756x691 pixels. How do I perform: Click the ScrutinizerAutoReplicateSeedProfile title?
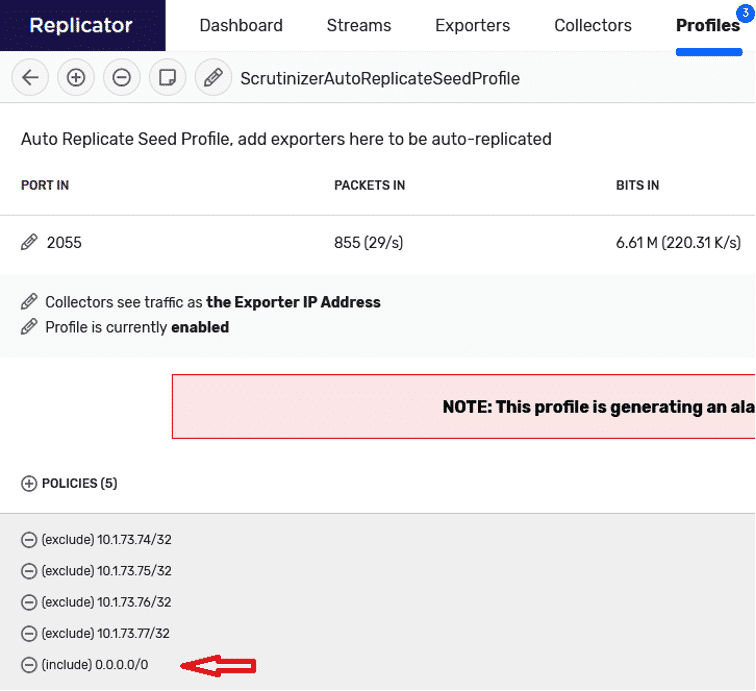(380, 78)
